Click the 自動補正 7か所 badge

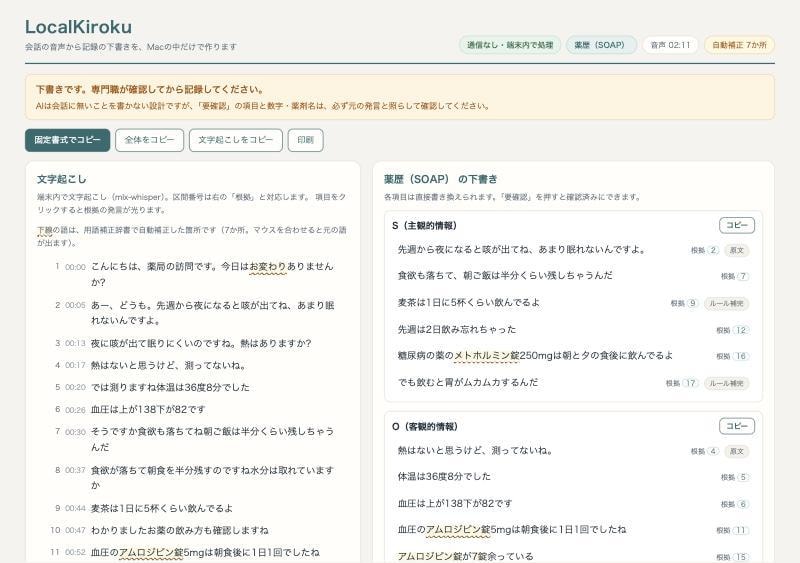[x=739, y=45]
